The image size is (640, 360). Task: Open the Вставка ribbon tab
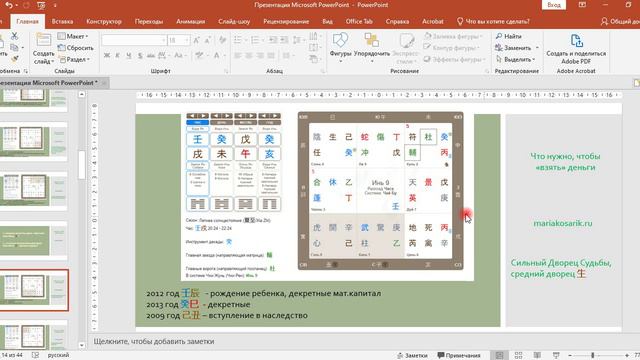pos(62,21)
